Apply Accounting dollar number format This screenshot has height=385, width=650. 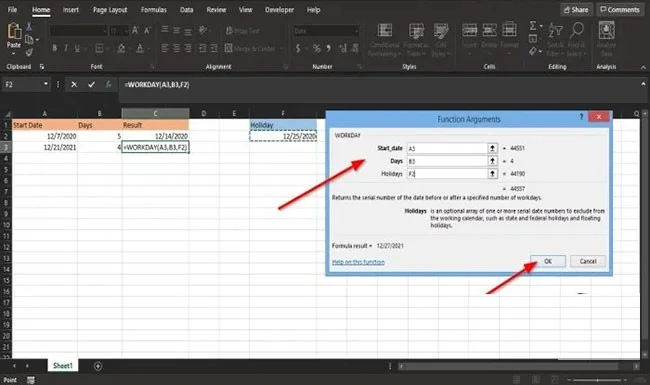[298, 48]
